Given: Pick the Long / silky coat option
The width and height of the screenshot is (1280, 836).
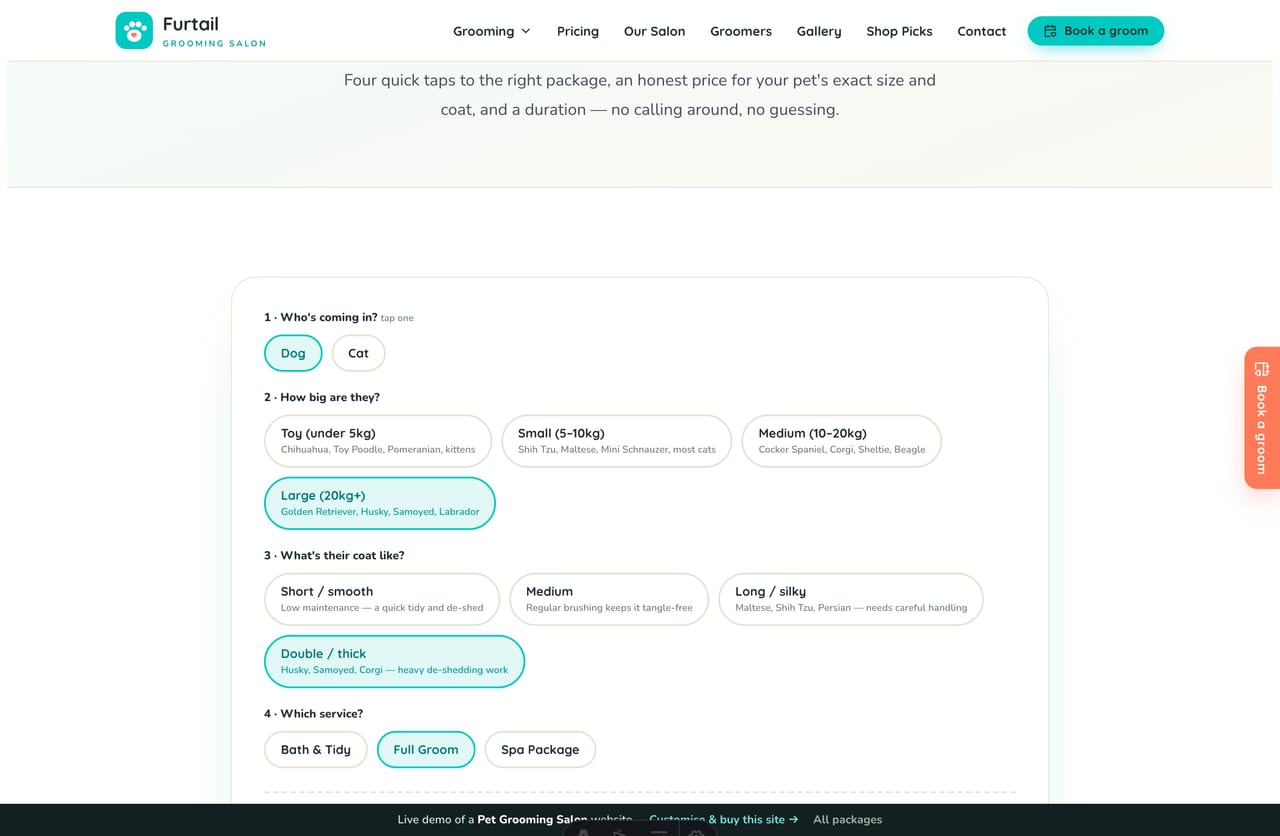Looking at the screenshot, I should 851,599.
